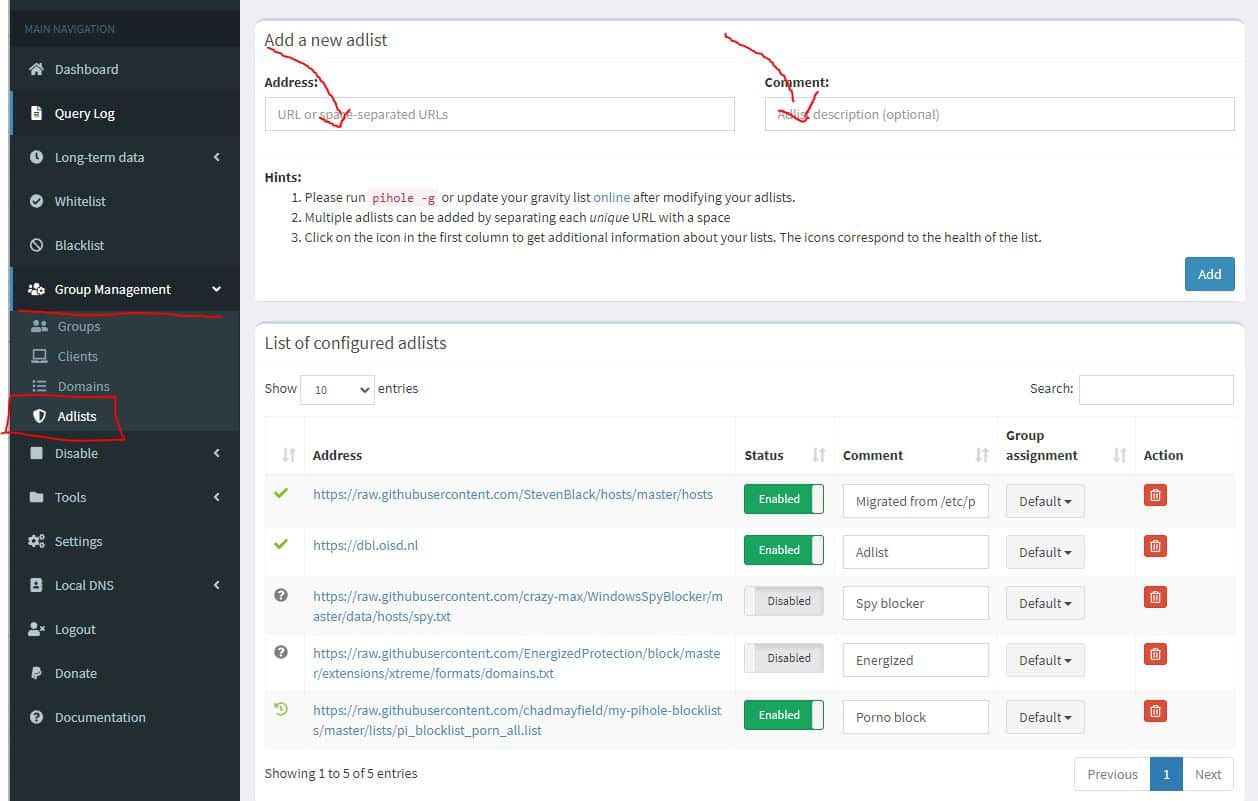Click green checkmark status icon for dbl.oisd.nl
Image resolution: width=1258 pixels, height=801 pixels.
pos(281,544)
